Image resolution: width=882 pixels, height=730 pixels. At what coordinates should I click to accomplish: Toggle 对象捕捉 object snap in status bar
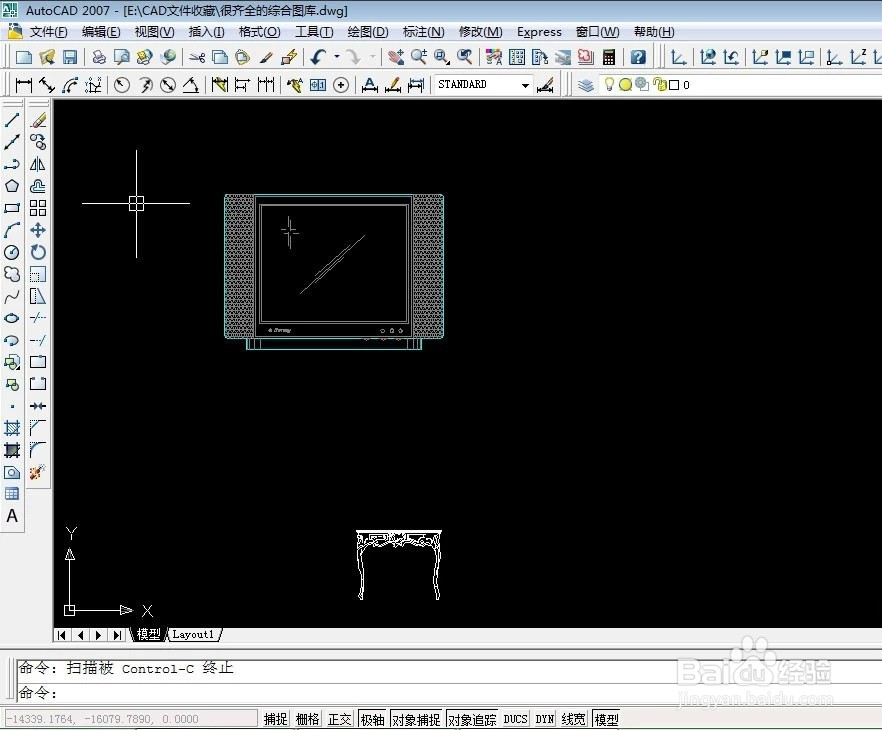click(x=416, y=719)
